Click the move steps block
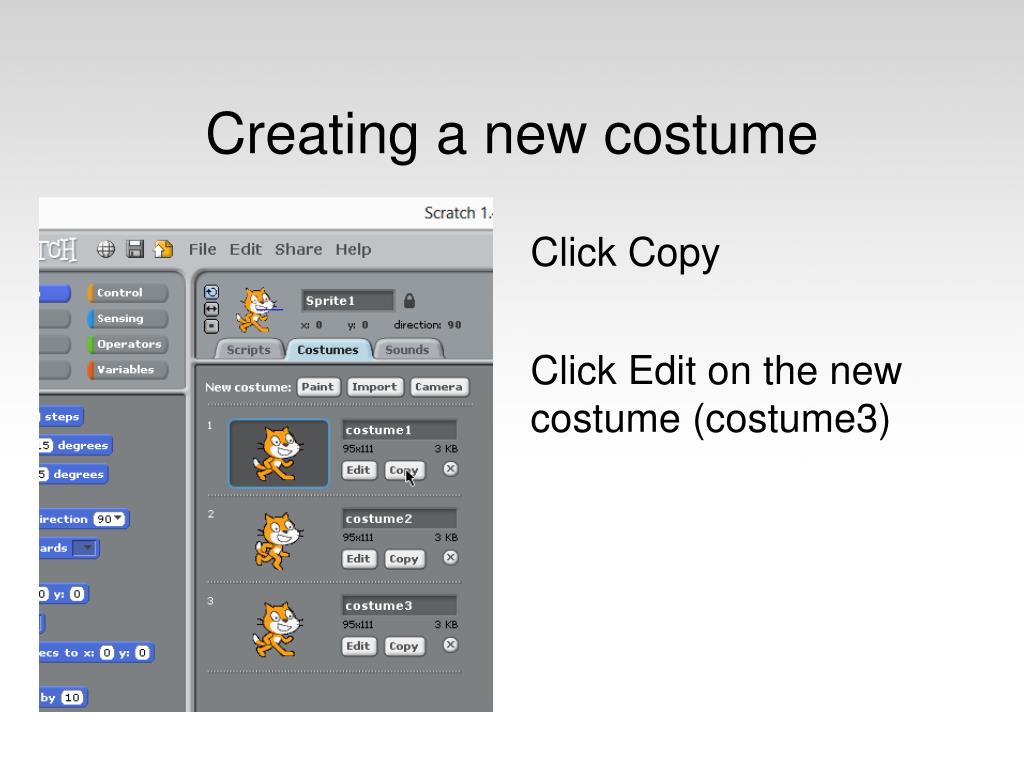 61,417
